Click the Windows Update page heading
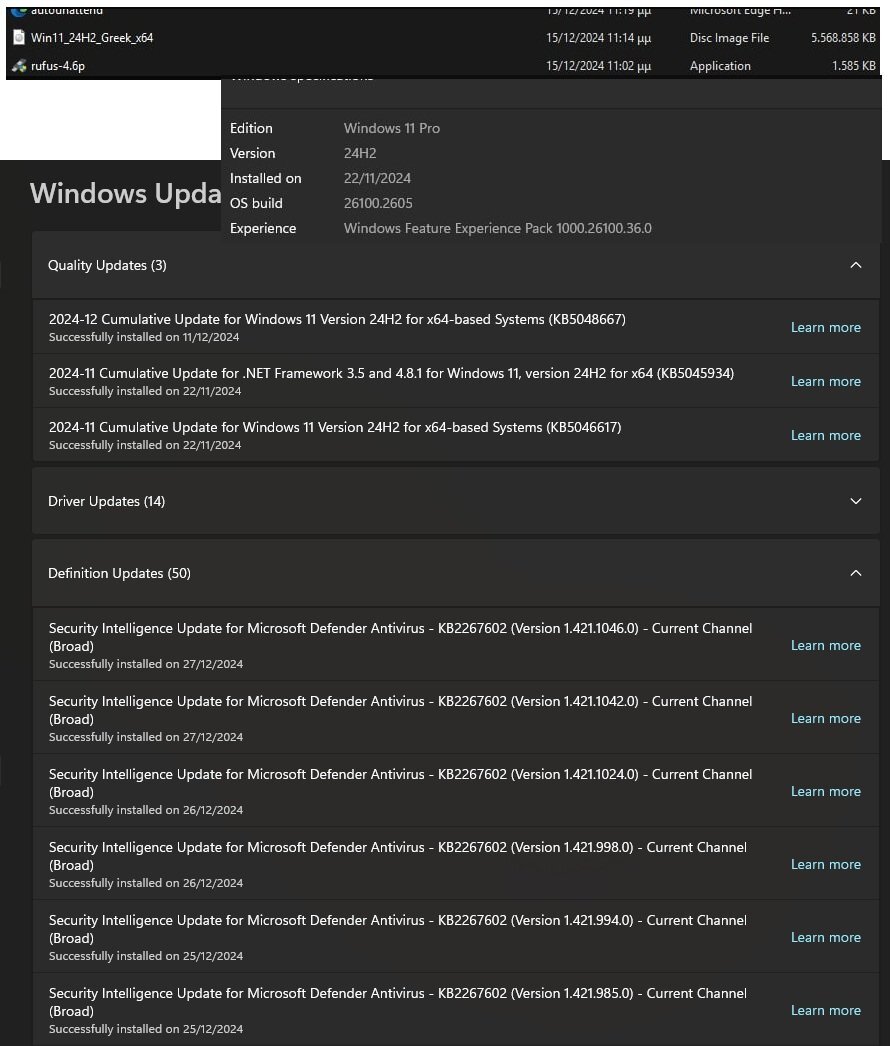The image size is (890, 1046). 125,193
